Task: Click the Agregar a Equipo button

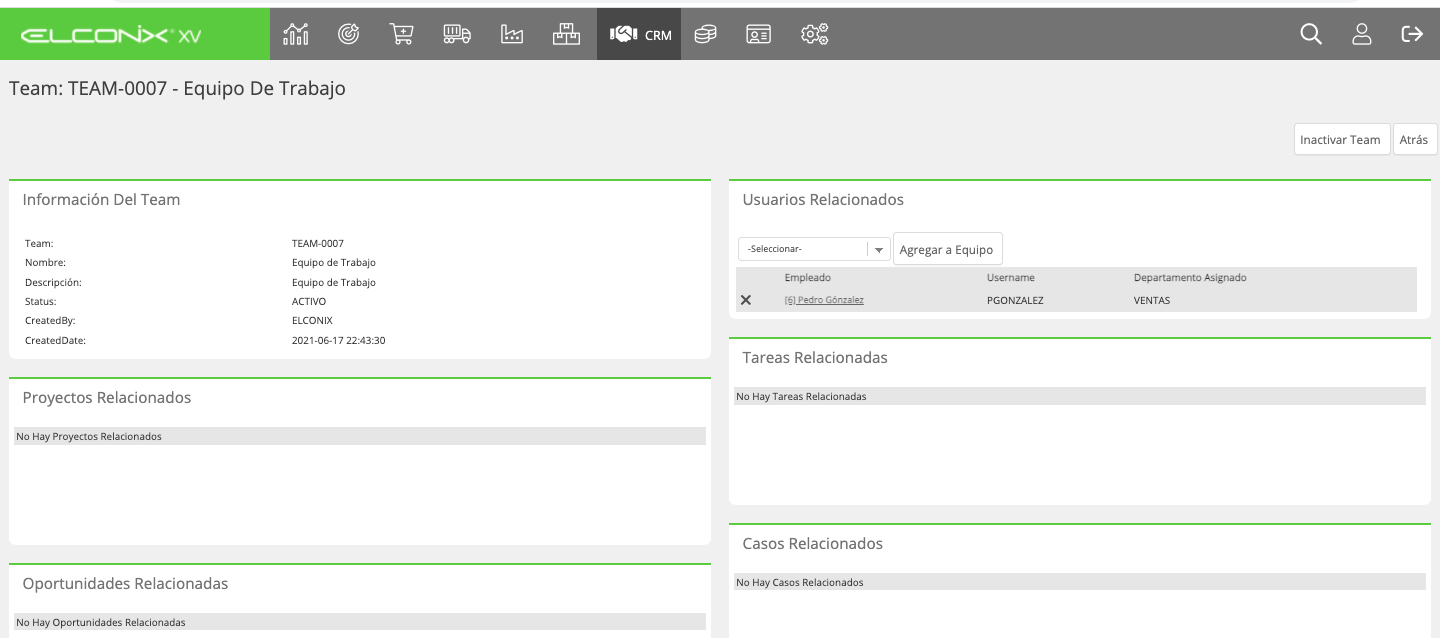Action: [x=946, y=249]
